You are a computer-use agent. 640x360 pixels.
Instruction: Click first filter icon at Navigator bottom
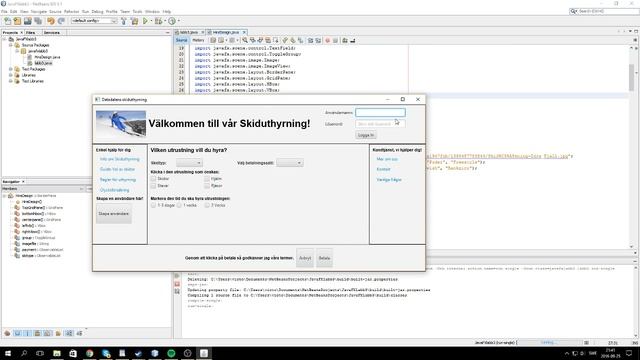7,333
